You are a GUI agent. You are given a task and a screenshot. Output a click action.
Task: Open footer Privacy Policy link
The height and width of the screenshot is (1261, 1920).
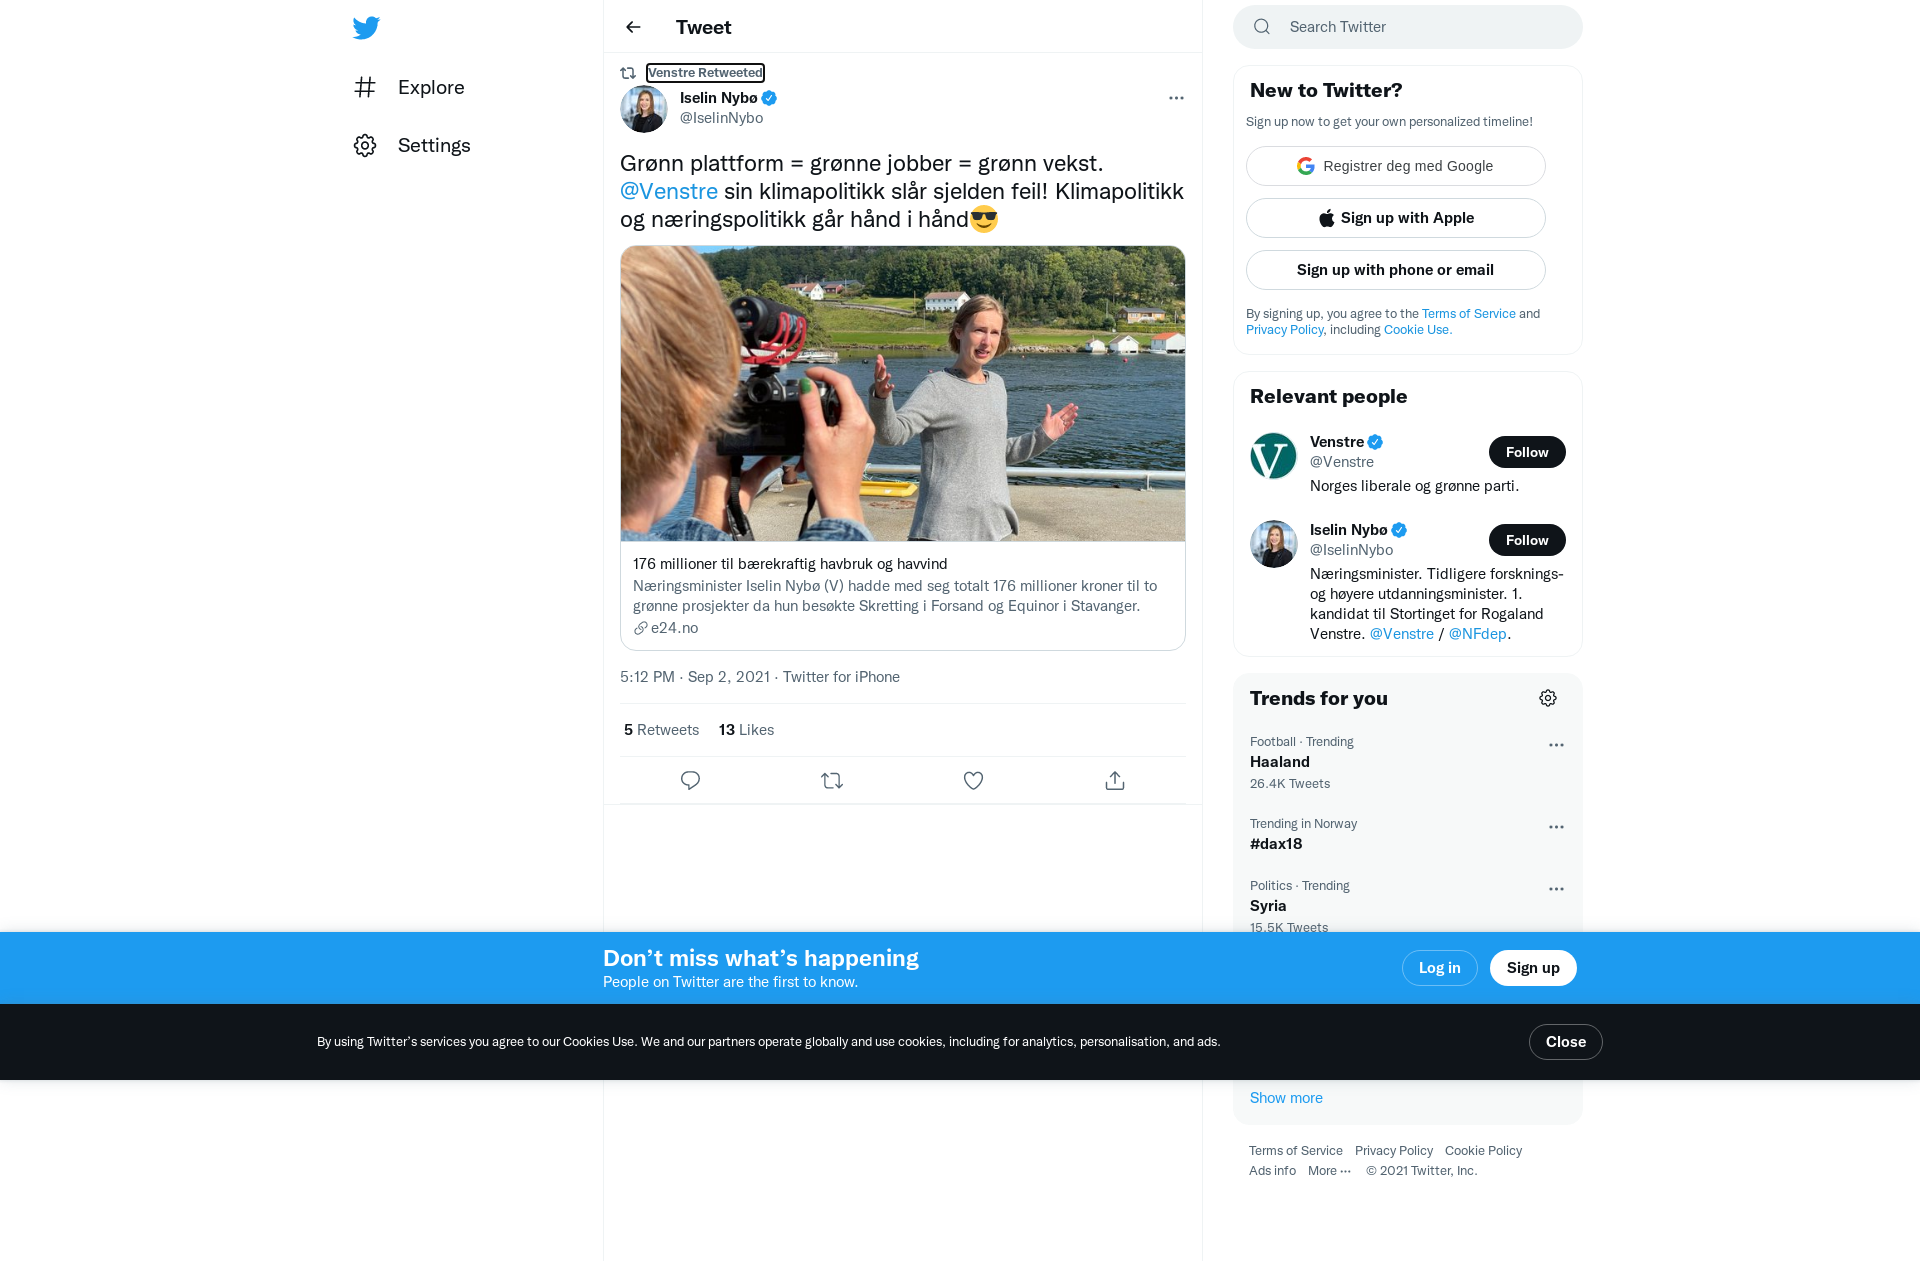click(x=1393, y=1151)
